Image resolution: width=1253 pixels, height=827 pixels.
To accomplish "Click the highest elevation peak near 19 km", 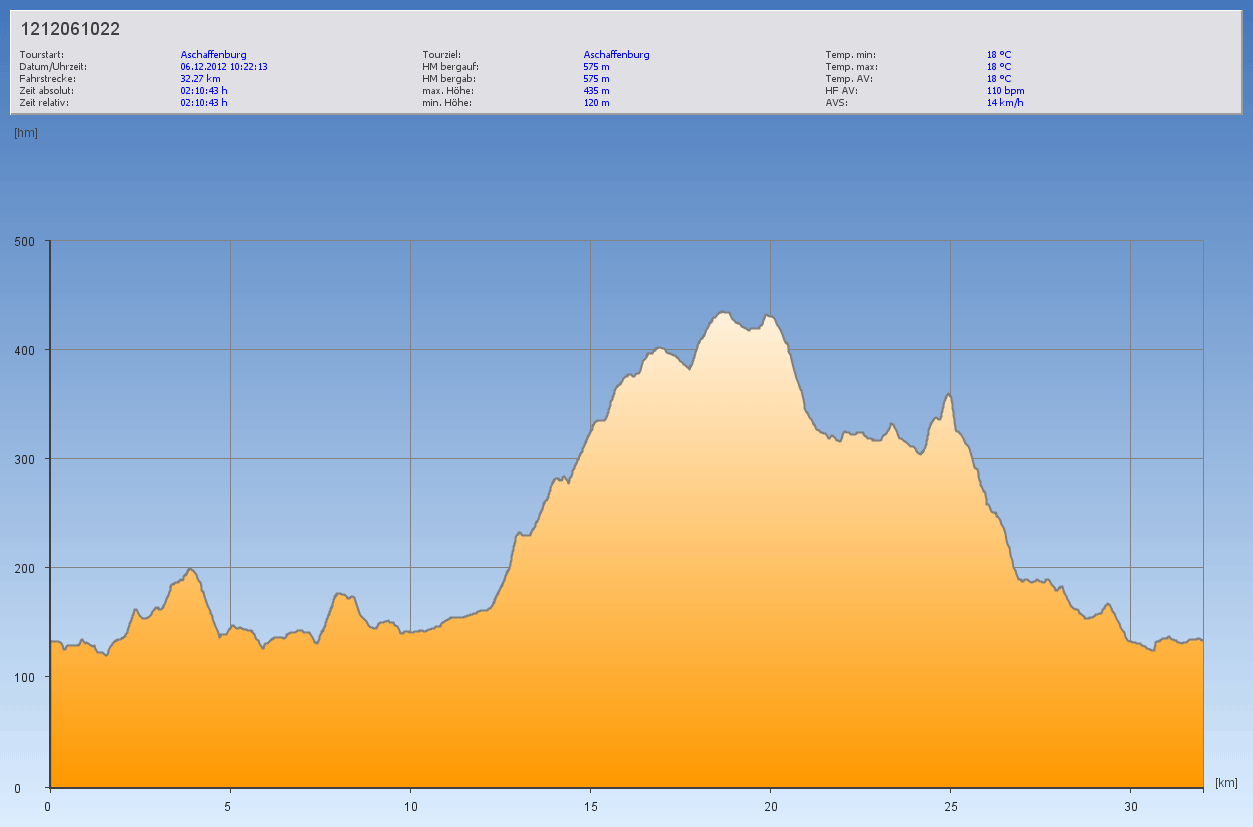I will click(x=723, y=313).
